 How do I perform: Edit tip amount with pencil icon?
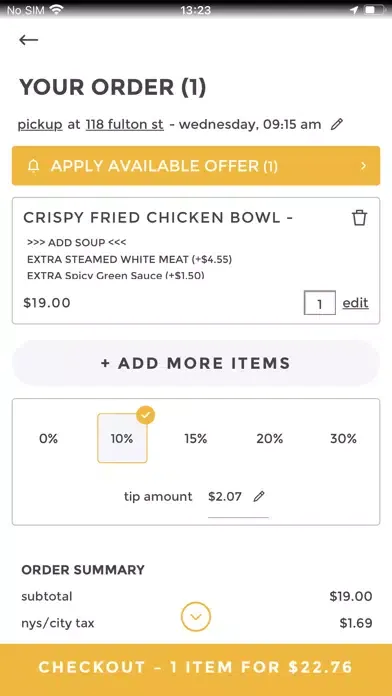coord(258,496)
